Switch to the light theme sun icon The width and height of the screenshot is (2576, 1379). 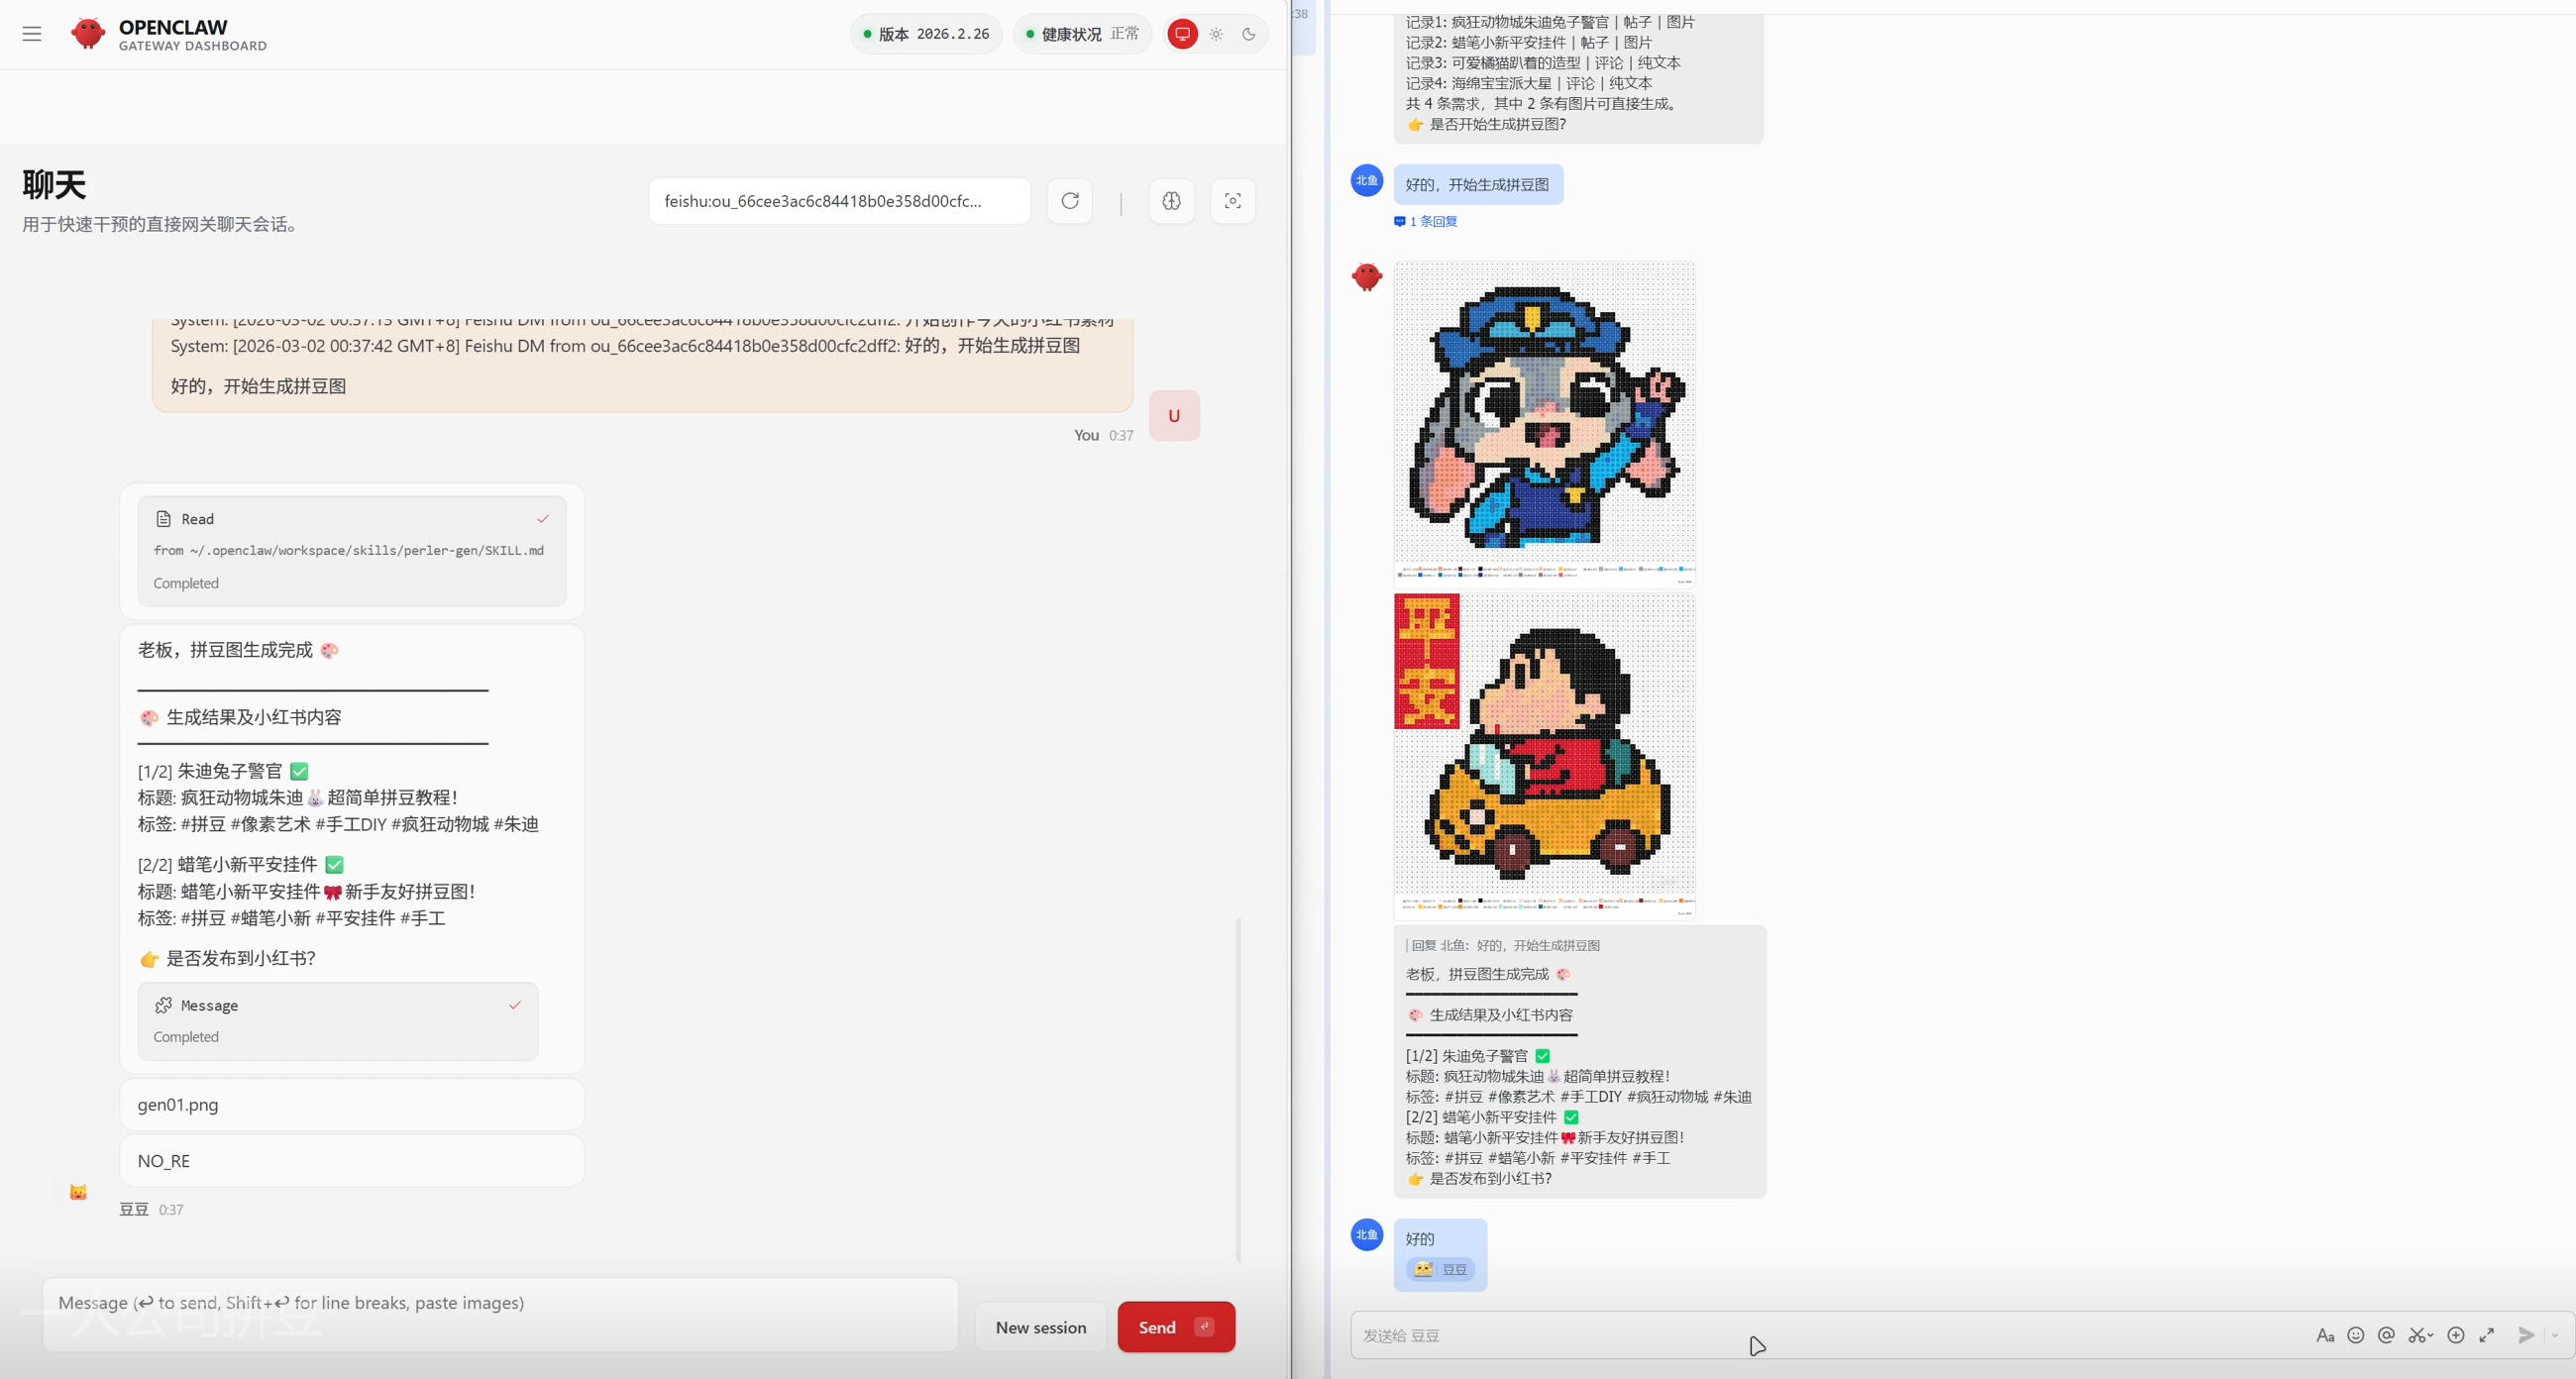1216,34
